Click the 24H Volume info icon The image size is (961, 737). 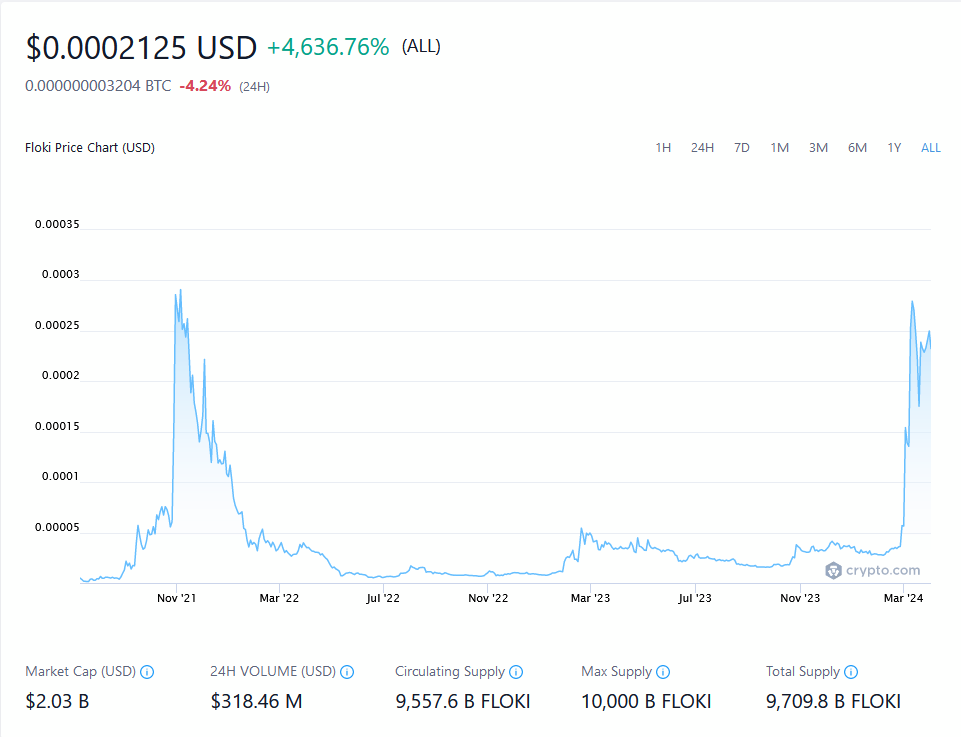pyautogui.click(x=347, y=672)
